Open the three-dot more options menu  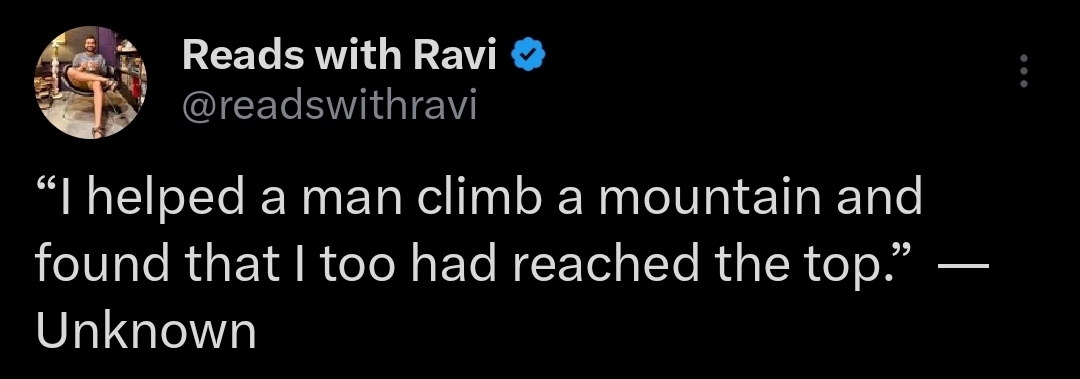tap(1024, 71)
